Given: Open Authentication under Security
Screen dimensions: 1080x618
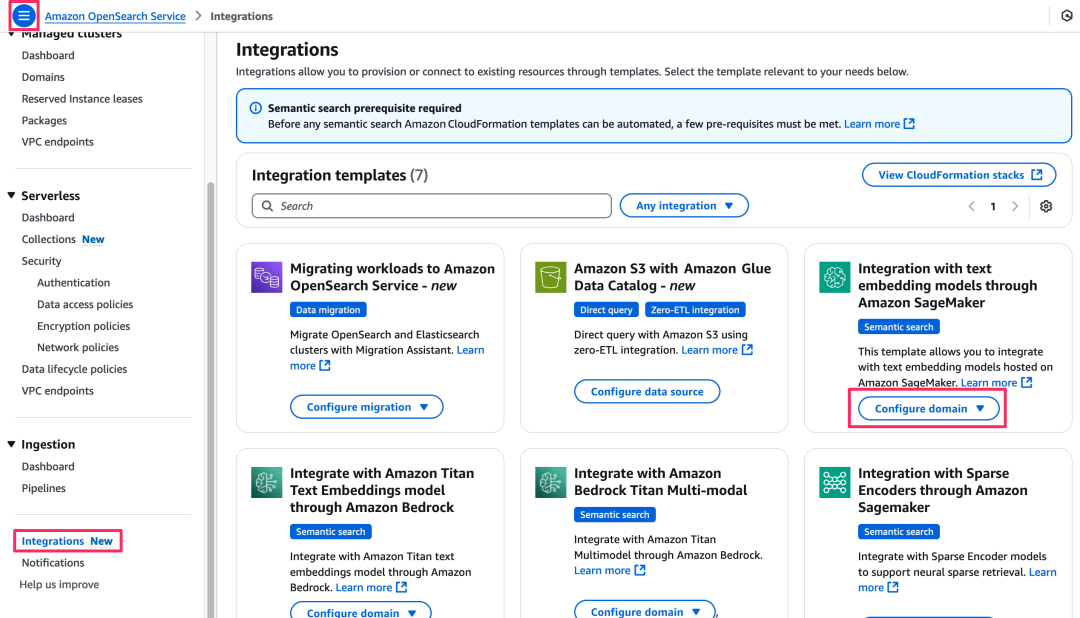Looking at the screenshot, I should (73, 282).
